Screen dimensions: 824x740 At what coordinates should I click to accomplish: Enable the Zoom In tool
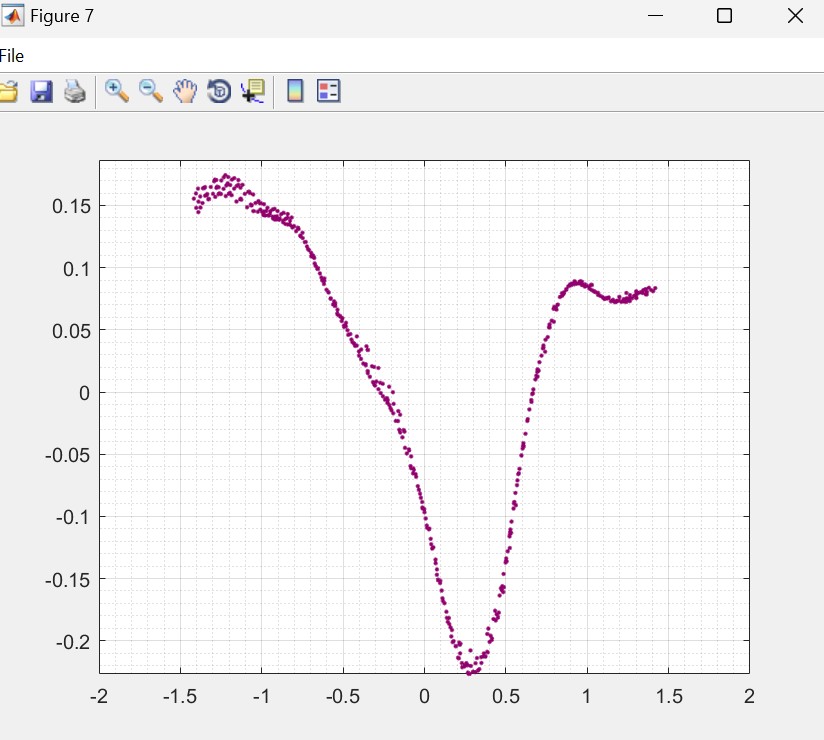coord(117,91)
